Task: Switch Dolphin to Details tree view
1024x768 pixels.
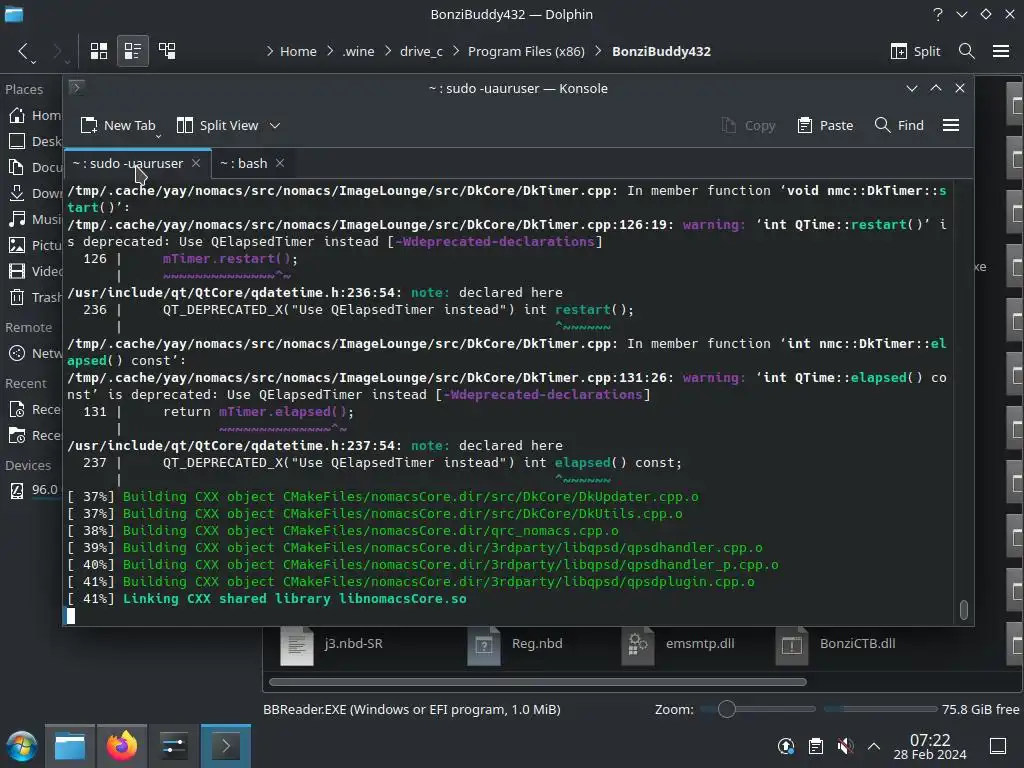Action: coord(167,51)
